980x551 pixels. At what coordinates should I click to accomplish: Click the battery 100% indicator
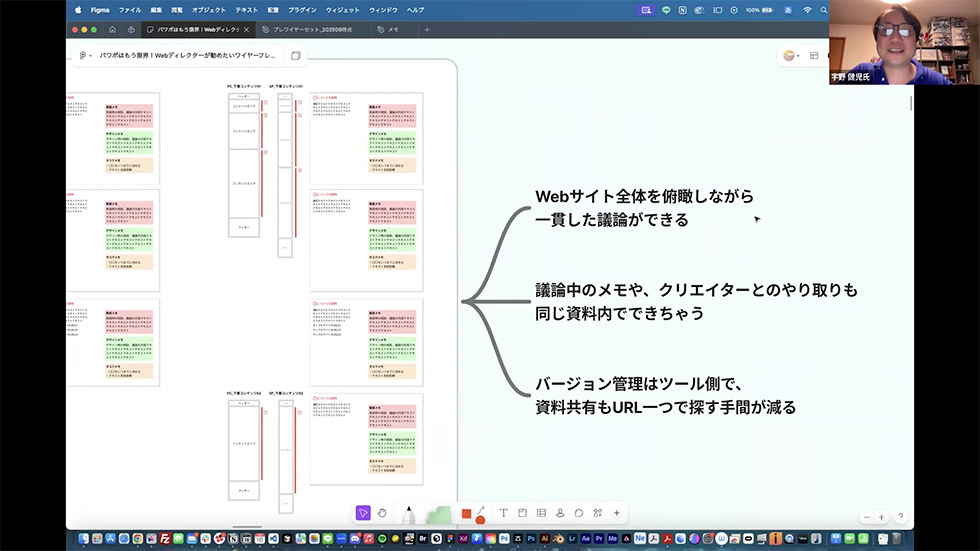759,10
